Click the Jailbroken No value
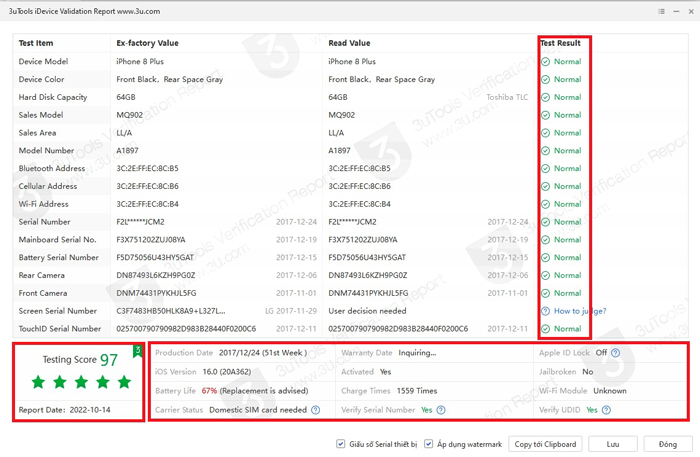The height and width of the screenshot is (457, 700). (588, 372)
